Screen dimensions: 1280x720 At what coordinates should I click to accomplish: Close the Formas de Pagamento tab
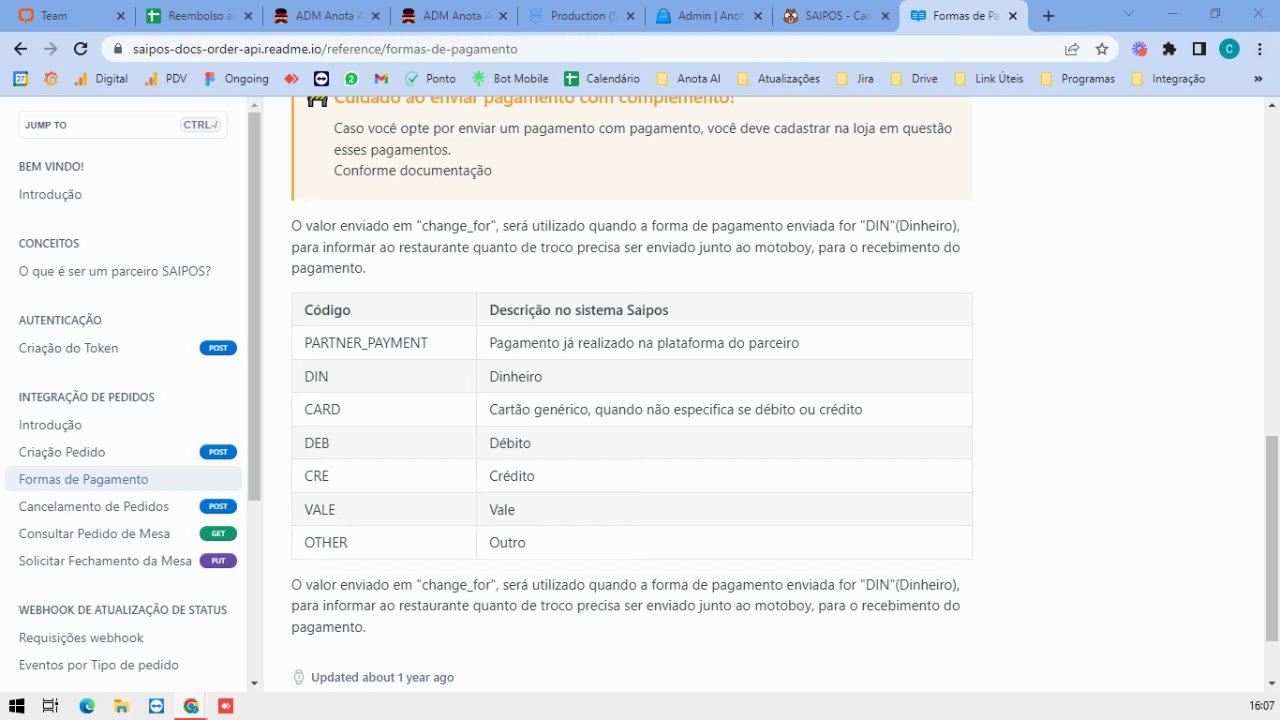1011,16
